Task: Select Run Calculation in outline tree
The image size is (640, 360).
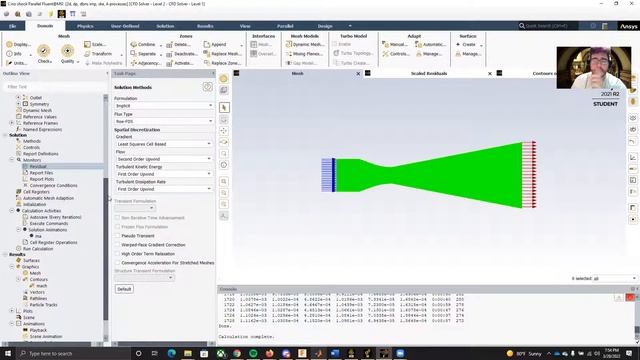Action: click(38, 249)
